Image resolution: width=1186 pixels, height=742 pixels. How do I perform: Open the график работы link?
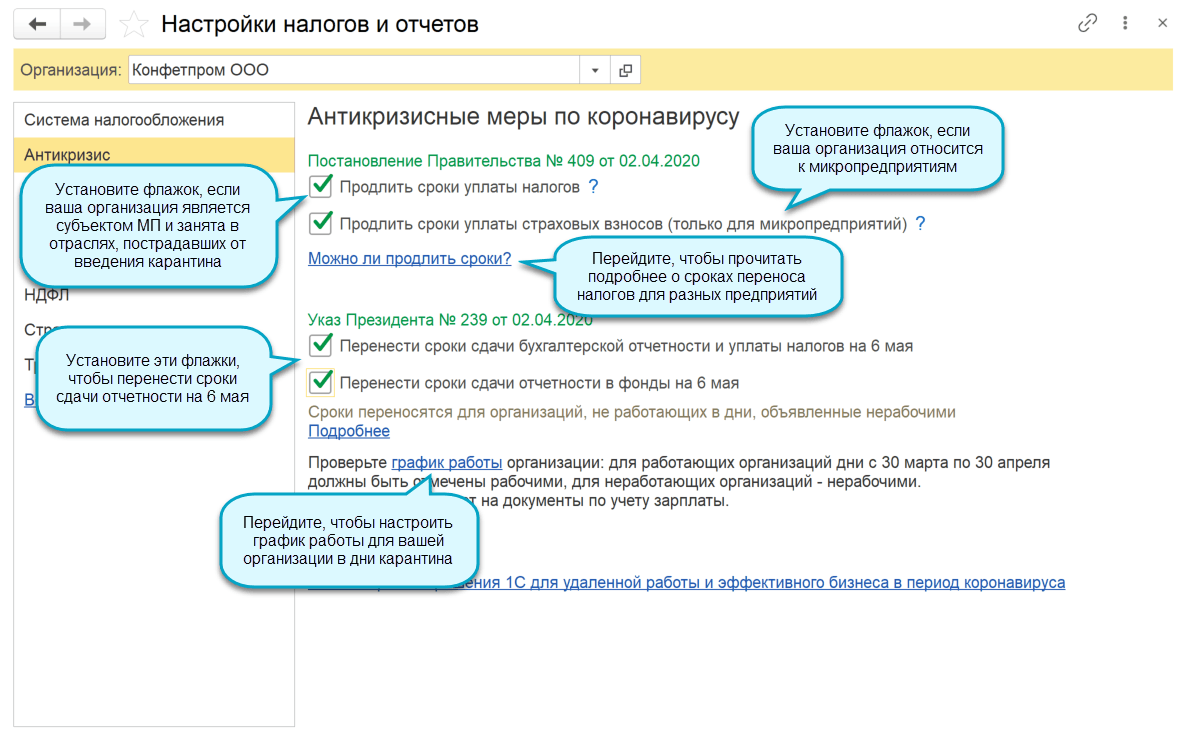click(x=446, y=462)
